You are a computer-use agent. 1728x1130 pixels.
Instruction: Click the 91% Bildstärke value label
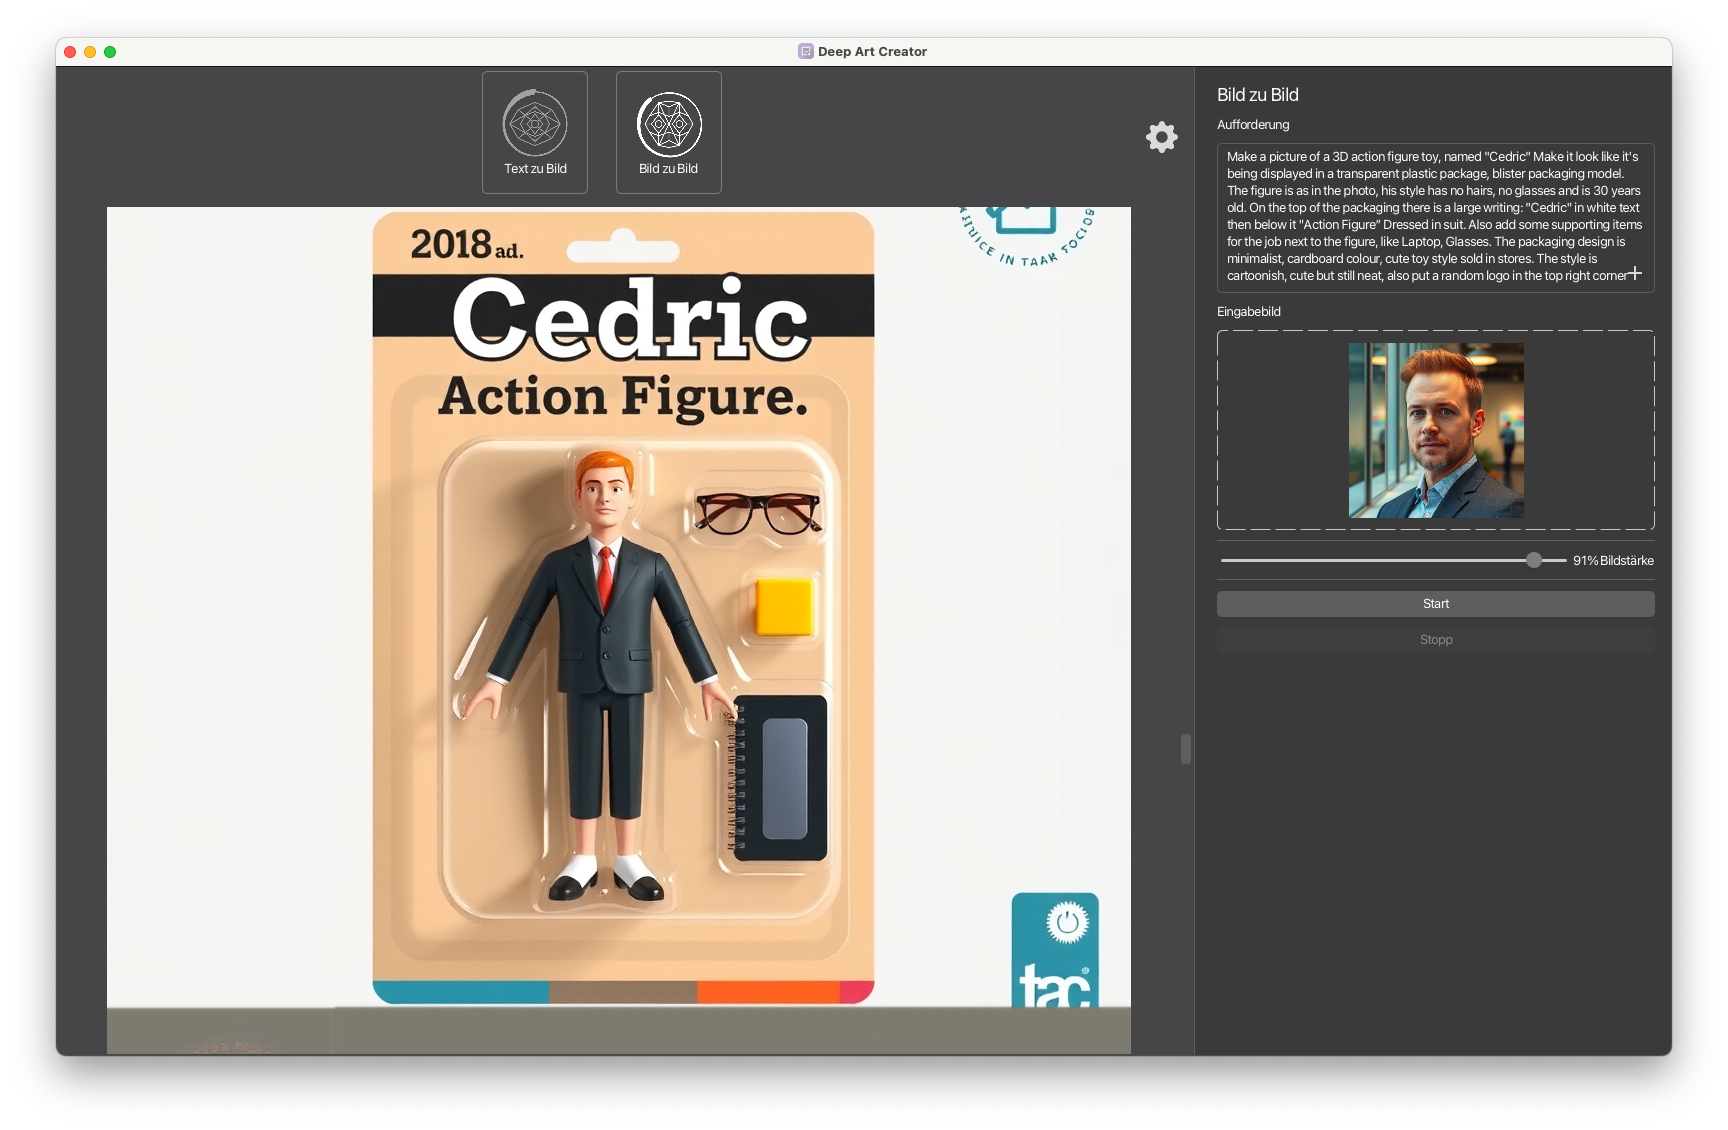(x=1613, y=560)
